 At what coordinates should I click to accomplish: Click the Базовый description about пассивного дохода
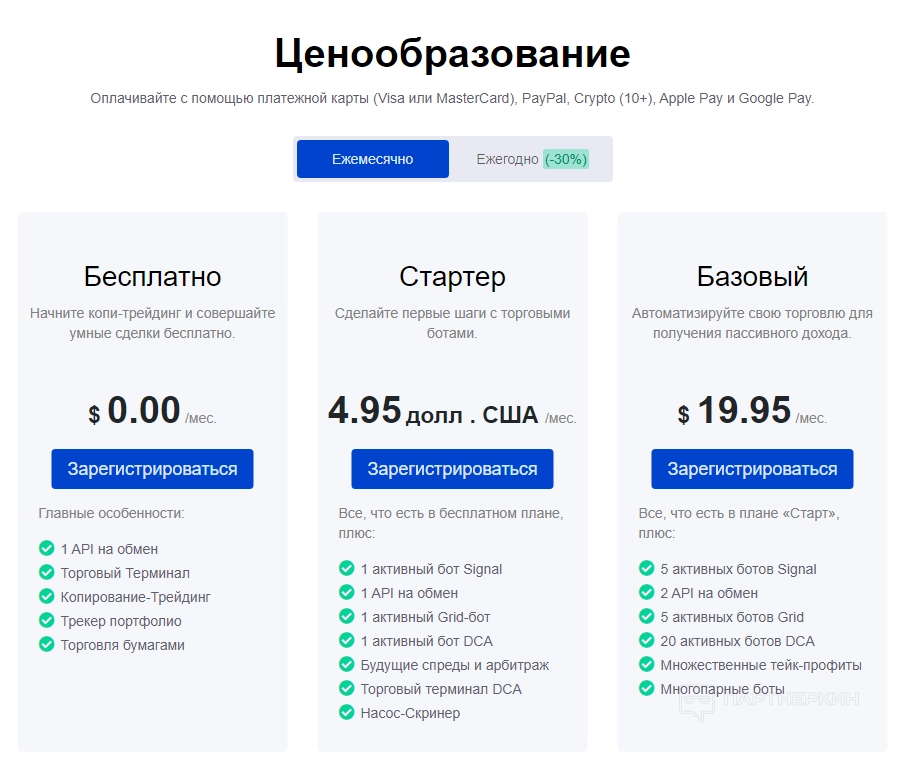tap(752, 323)
